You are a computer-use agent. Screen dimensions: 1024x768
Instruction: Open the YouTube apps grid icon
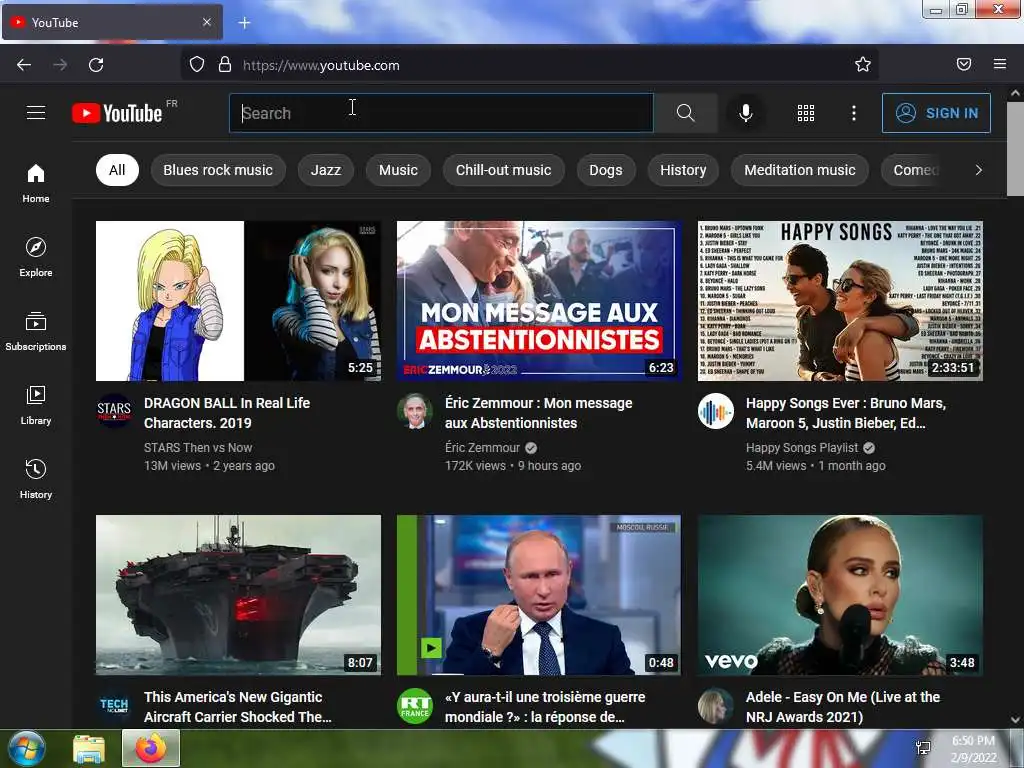[x=806, y=113]
